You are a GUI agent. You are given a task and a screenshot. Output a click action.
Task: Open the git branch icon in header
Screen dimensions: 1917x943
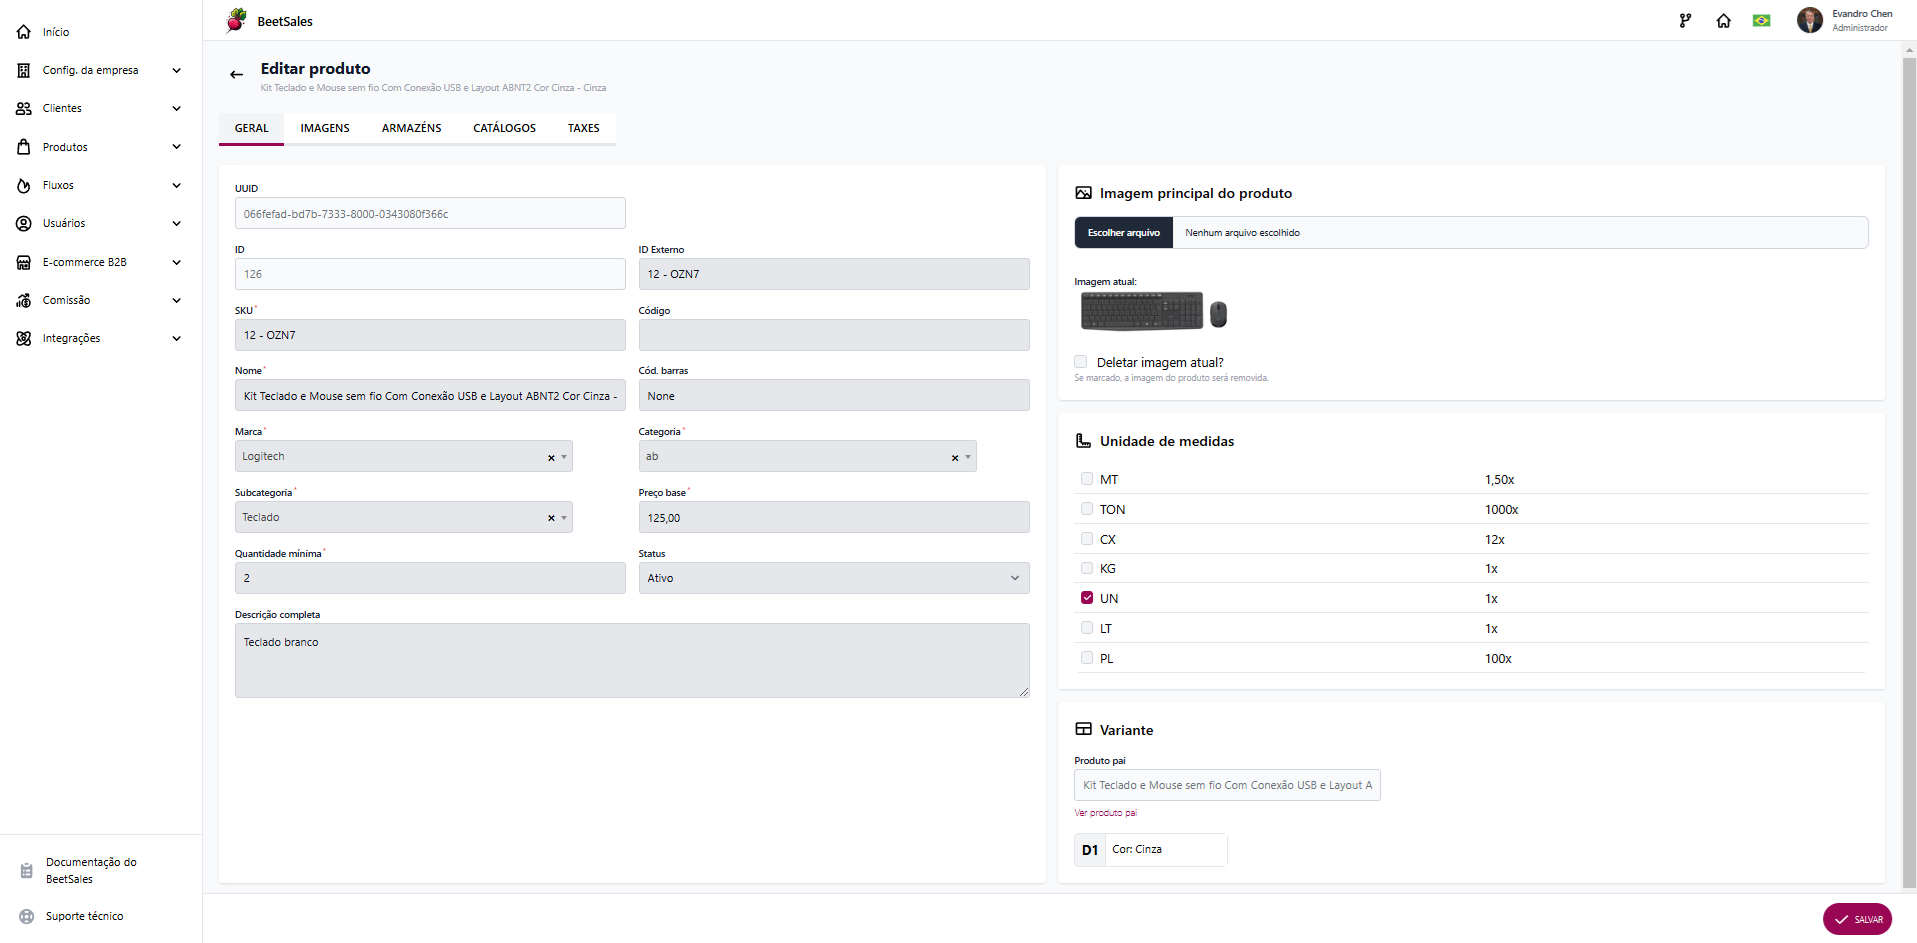tap(1685, 21)
